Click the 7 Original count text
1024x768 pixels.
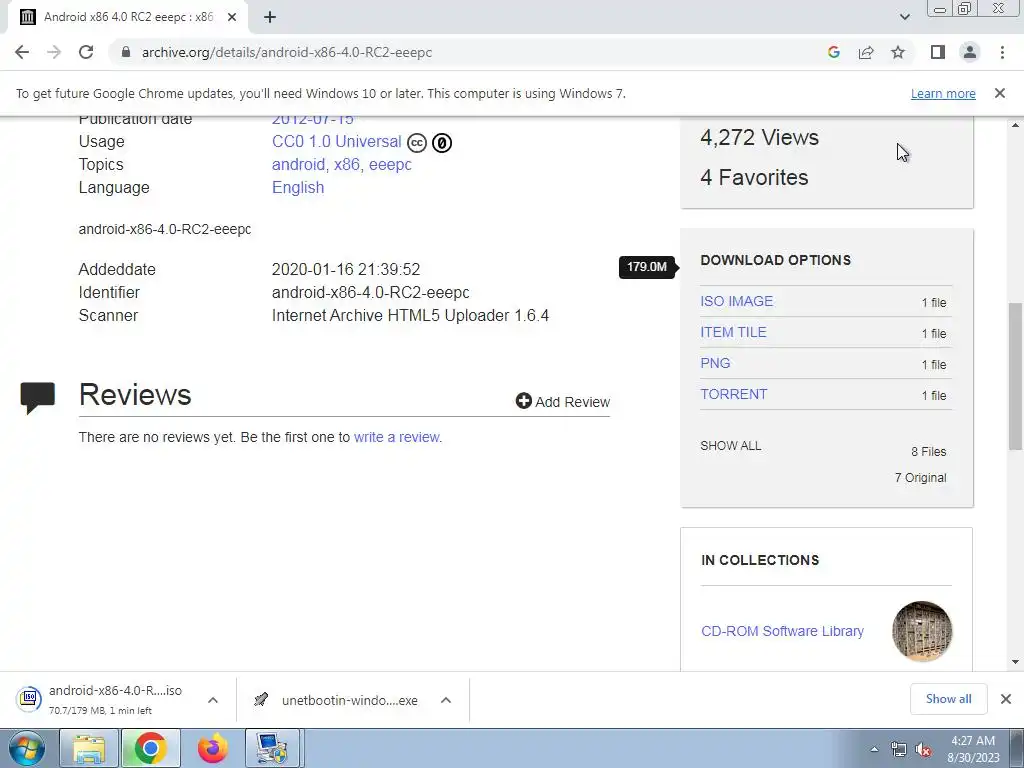point(920,478)
